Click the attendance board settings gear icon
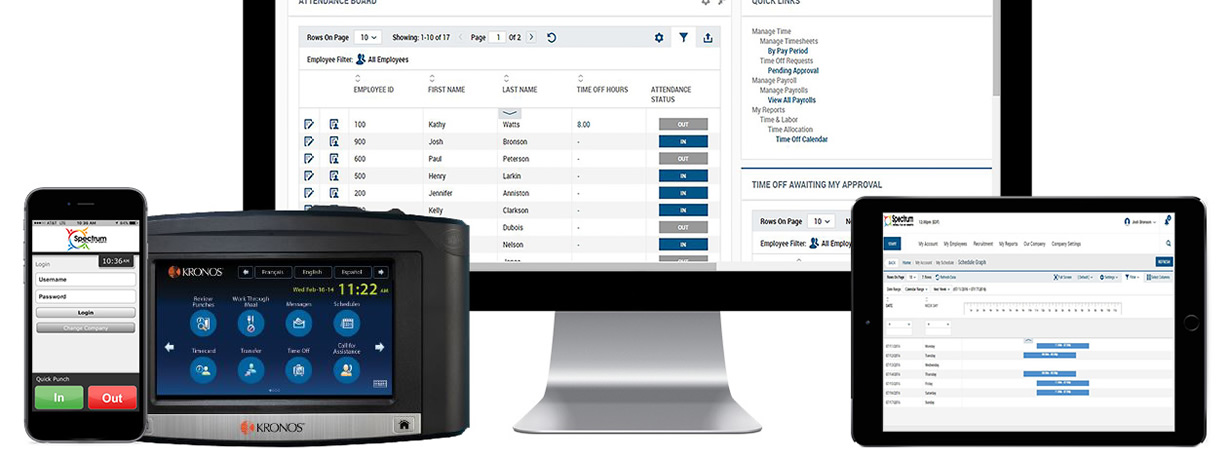This screenshot has width=1230, height=460. coord(659,38)
